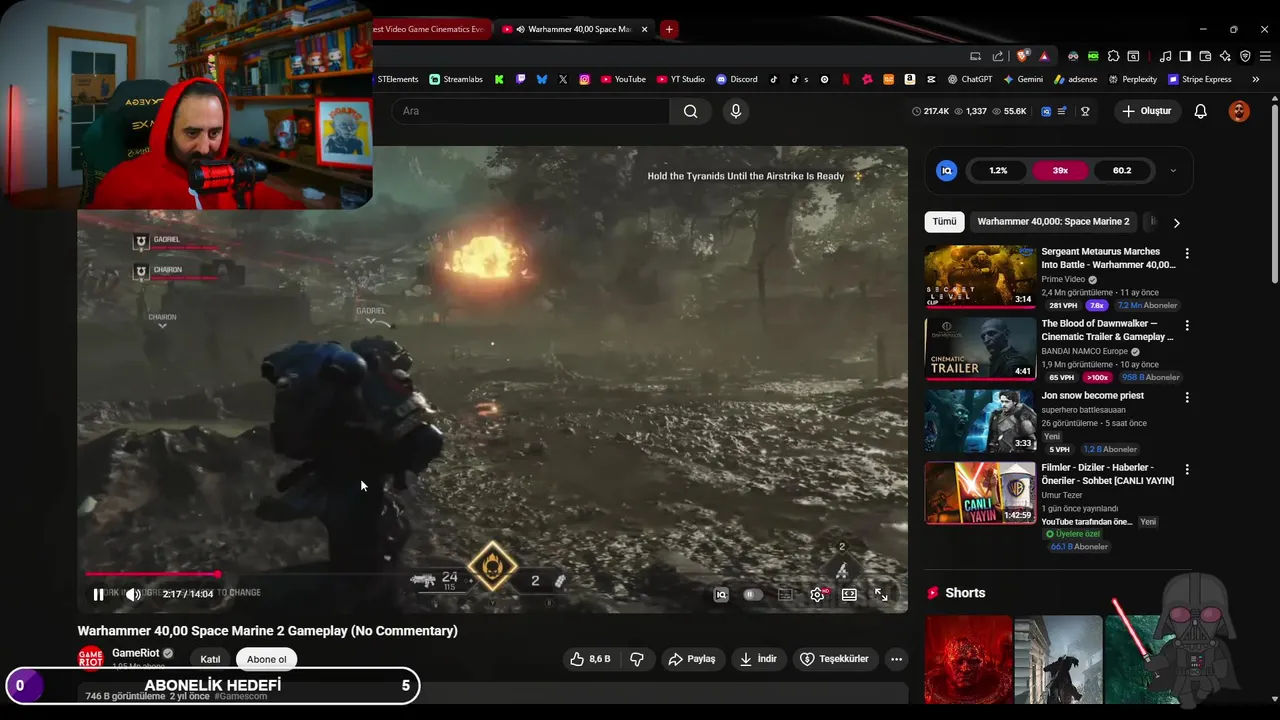Select the Warhammer 40,000: Space Marine 2 chip
Viewport: 1280px width, 720px height.
point(1053,222)
